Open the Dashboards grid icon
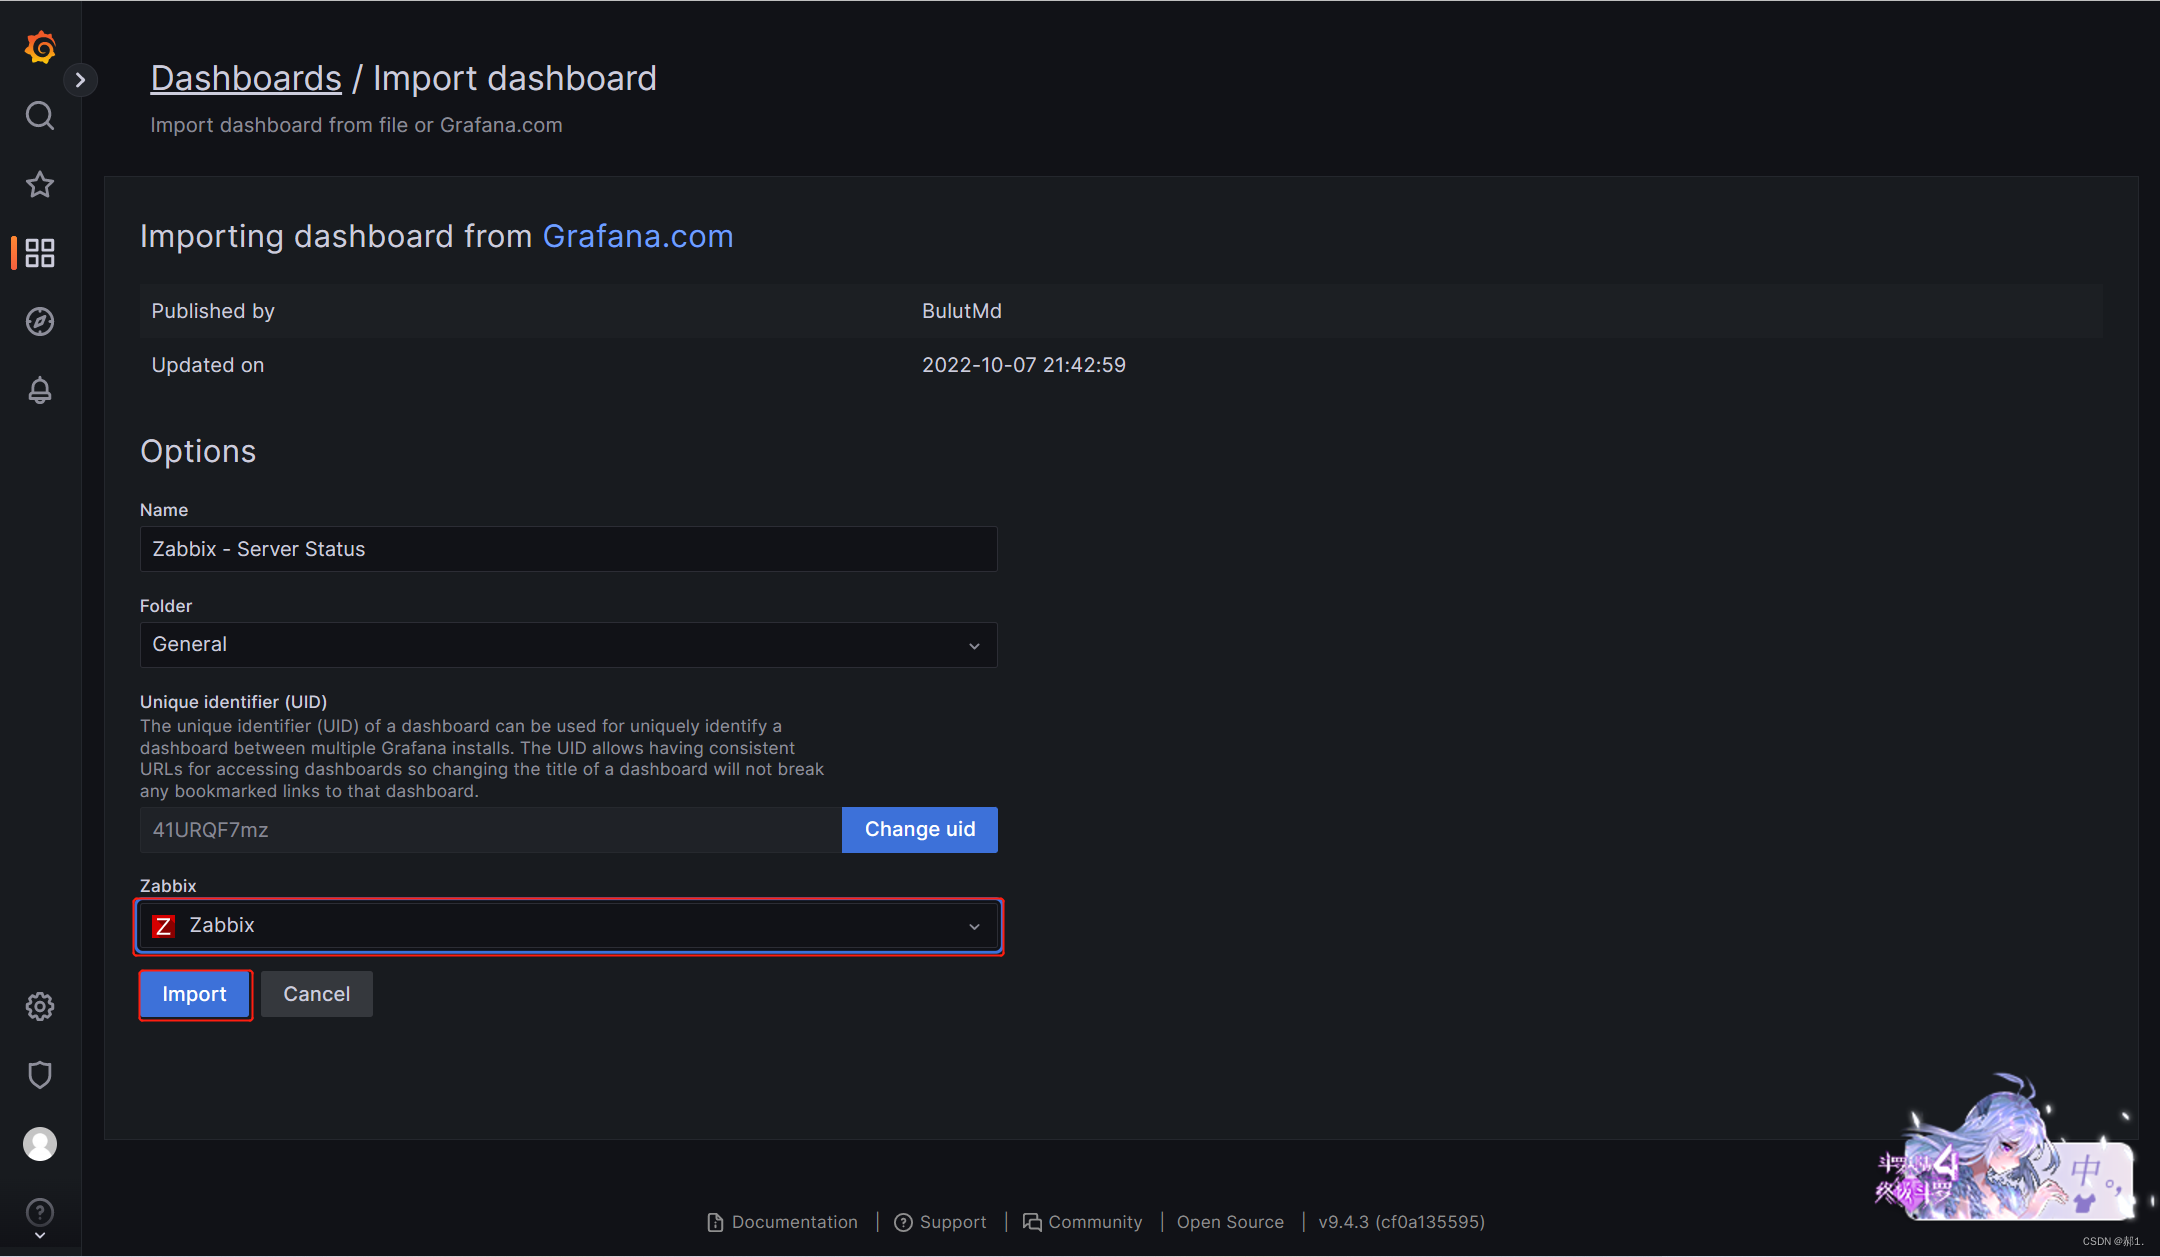The width and height of the screenshot is (2160, 1257). [40, 253]
